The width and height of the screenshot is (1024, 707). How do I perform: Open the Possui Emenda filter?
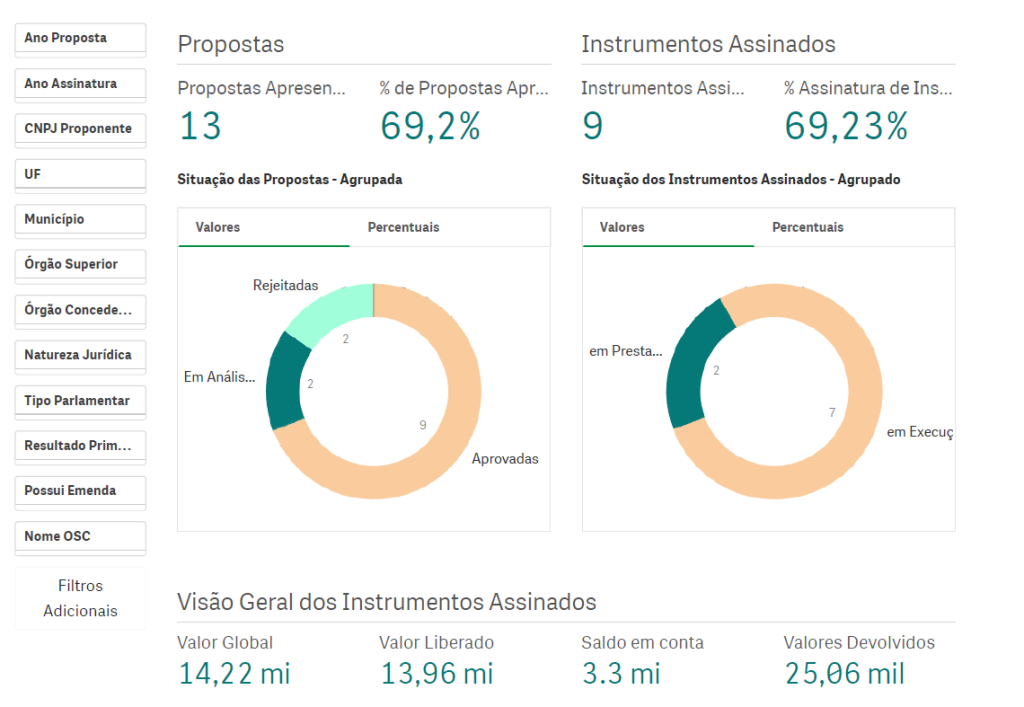tap(80, 491)
